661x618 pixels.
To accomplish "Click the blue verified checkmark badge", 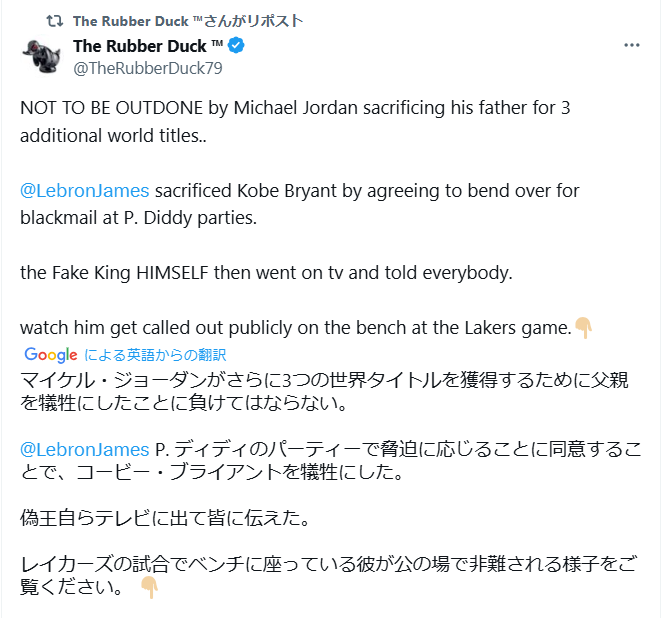I will pyautogui.click(x=237, y=46).
